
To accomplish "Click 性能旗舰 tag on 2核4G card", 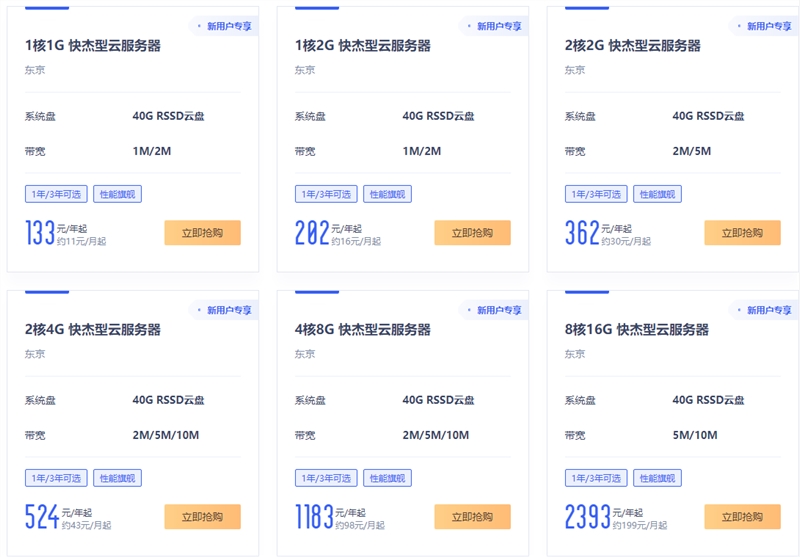I will click(x=117, y=478).
